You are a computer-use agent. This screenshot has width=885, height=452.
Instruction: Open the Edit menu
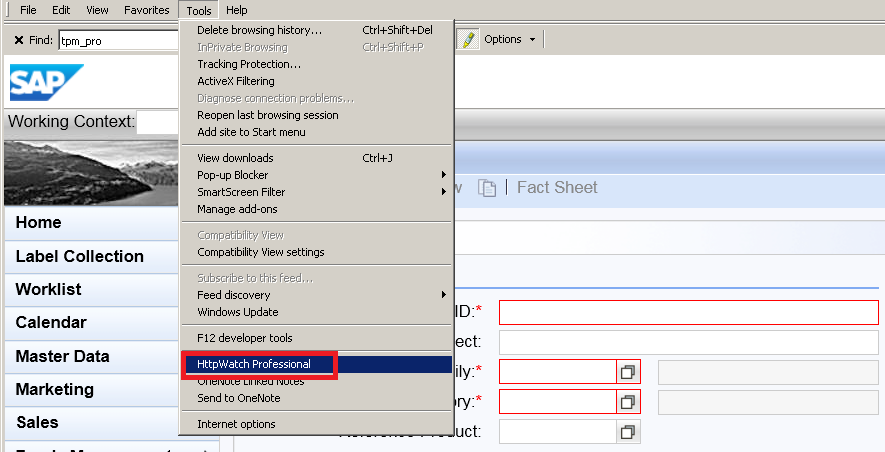[61, 10]
